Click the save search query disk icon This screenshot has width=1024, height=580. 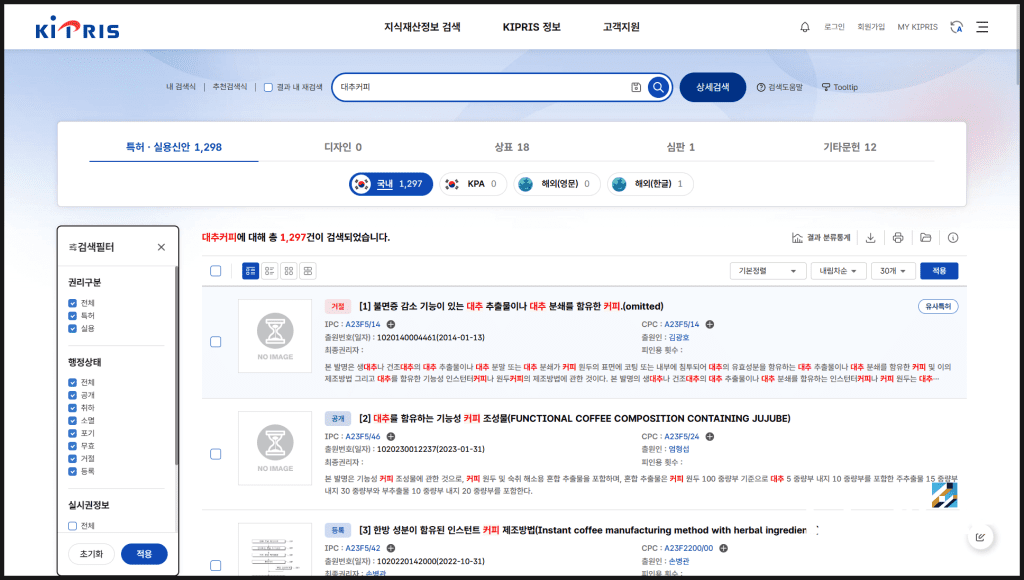coord(636,87)
